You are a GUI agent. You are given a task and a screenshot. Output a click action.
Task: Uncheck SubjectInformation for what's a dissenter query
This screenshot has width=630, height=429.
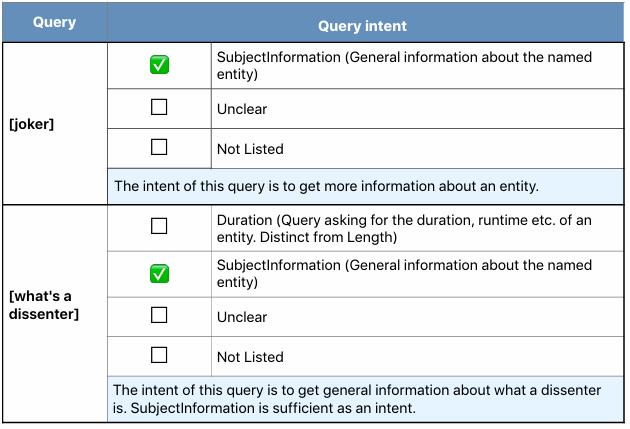[159, 274]
